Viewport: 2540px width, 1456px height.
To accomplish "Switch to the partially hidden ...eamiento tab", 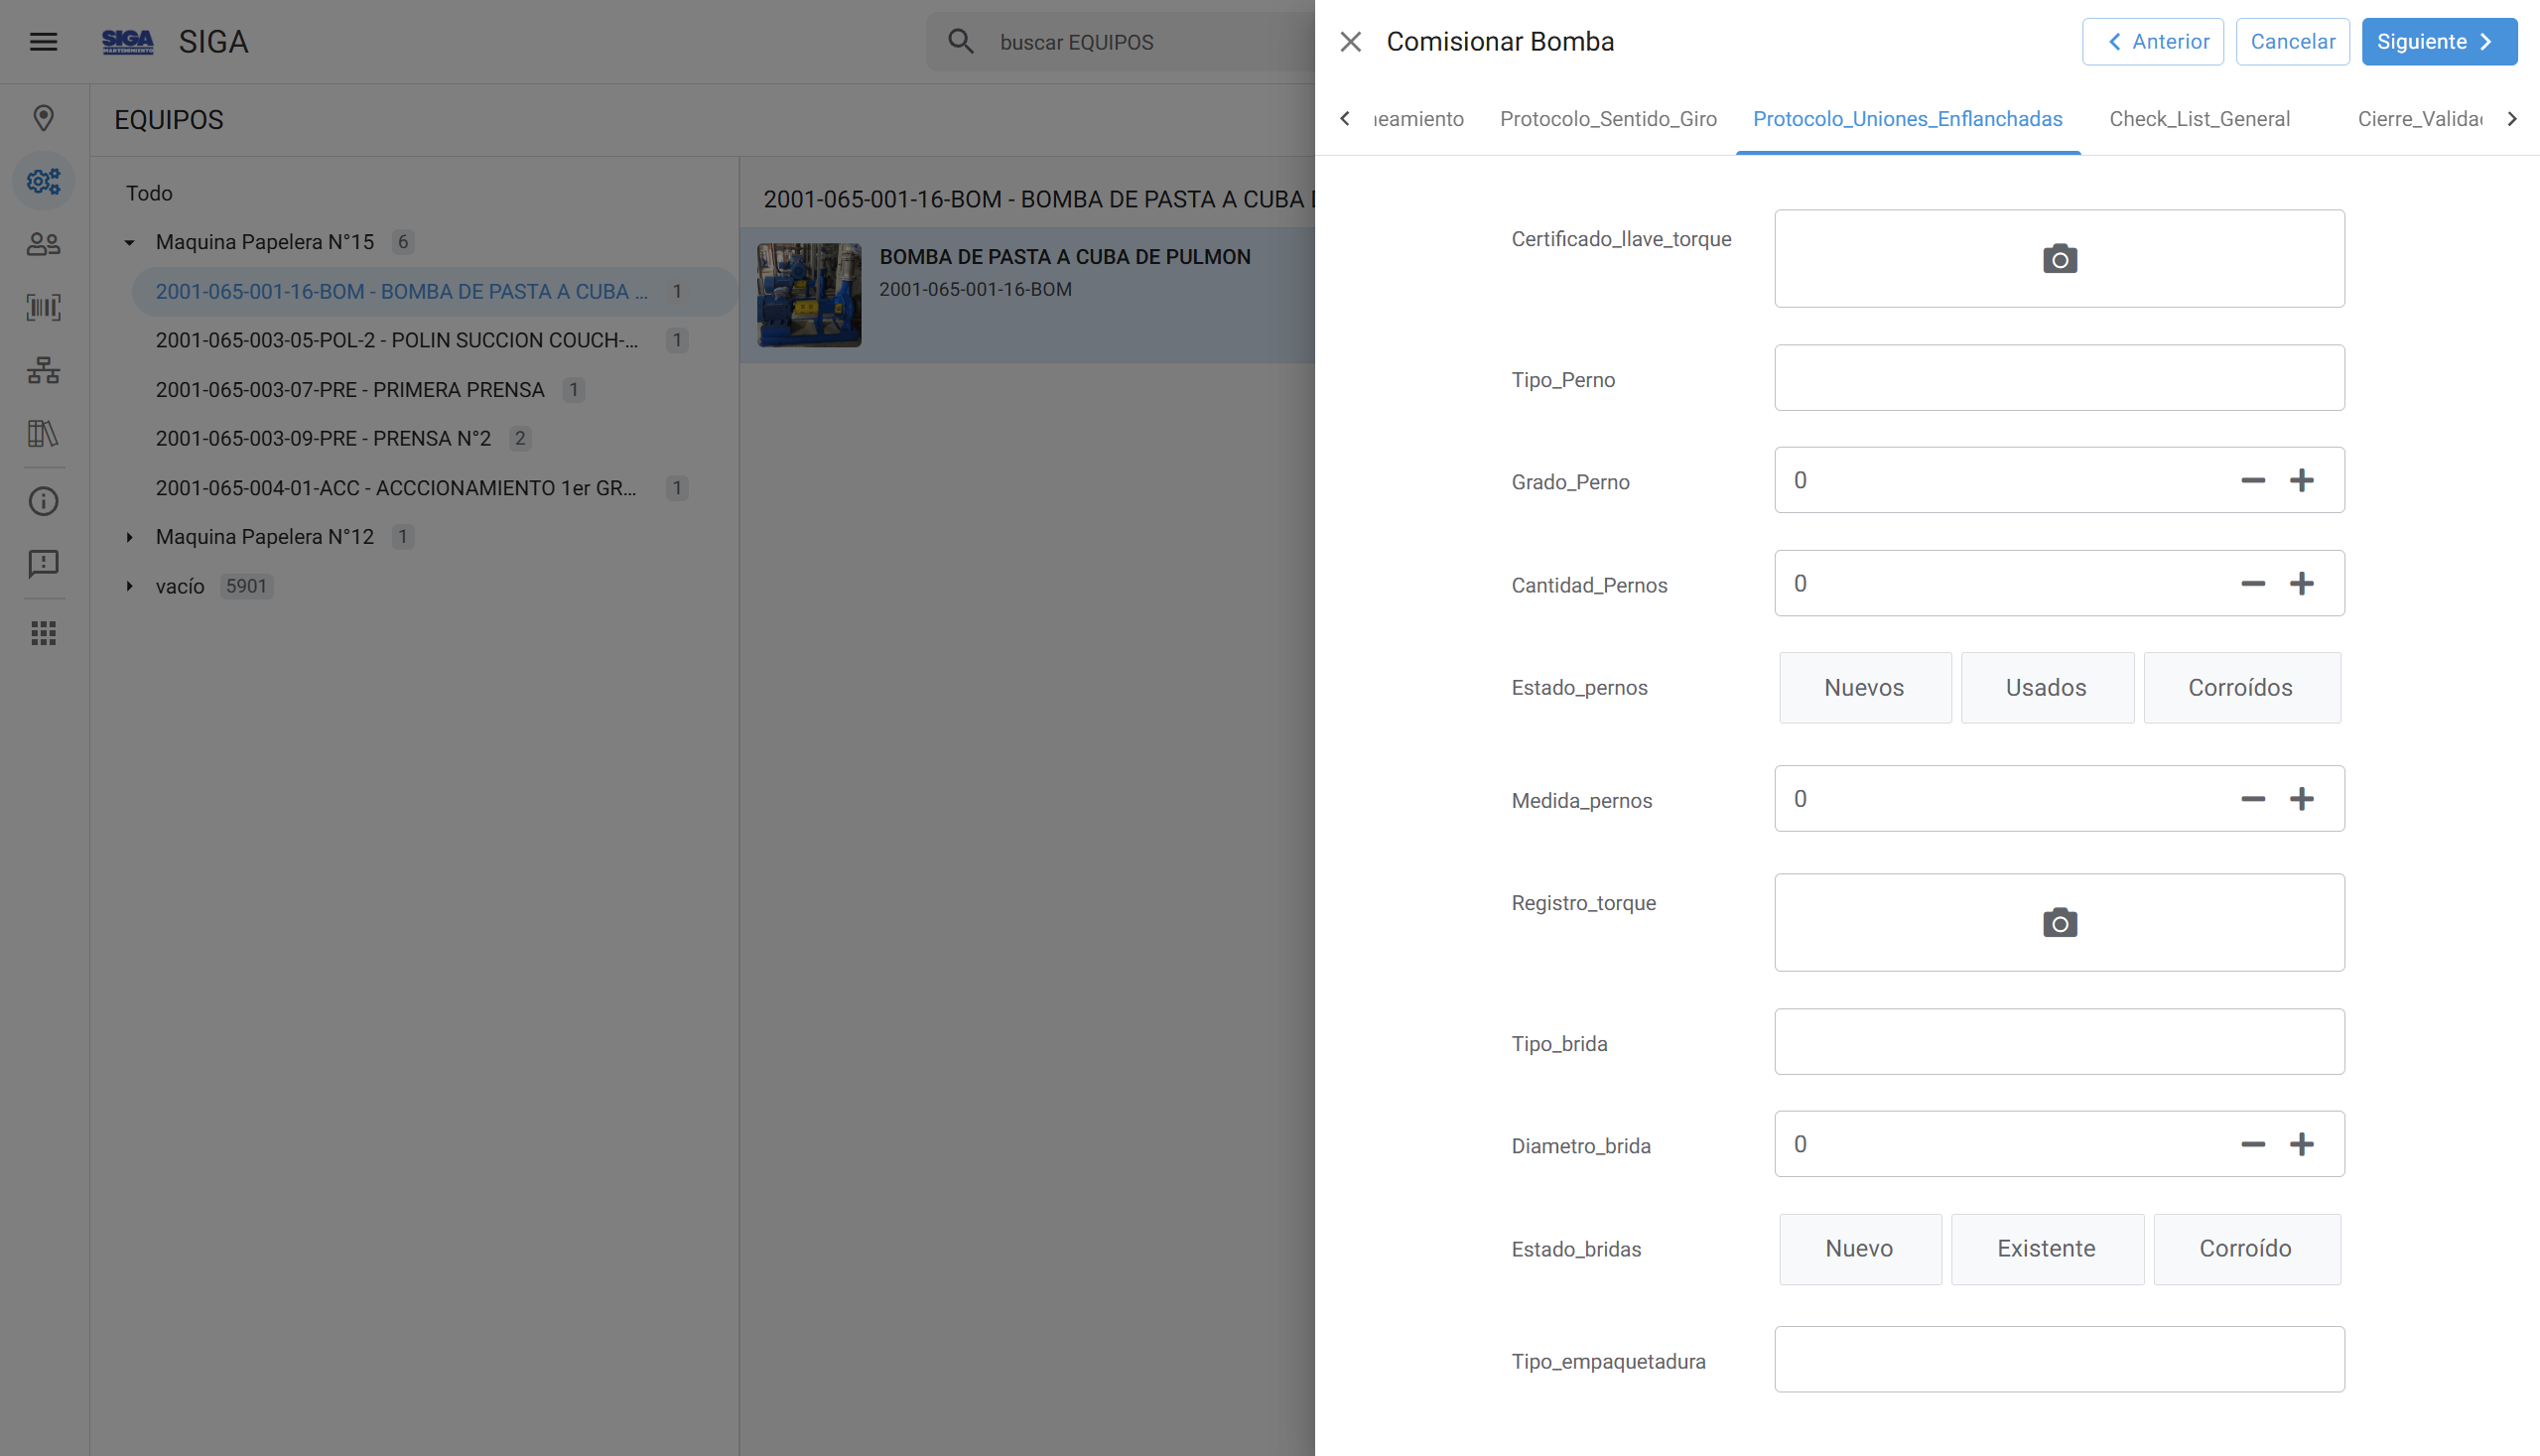I will pos(1418,119).
